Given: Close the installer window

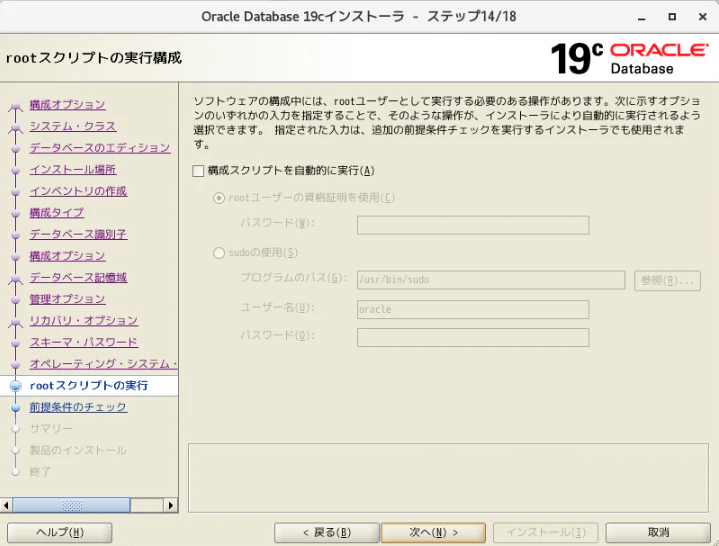Looking at the screenshot, I should click(x=702, y=17).
